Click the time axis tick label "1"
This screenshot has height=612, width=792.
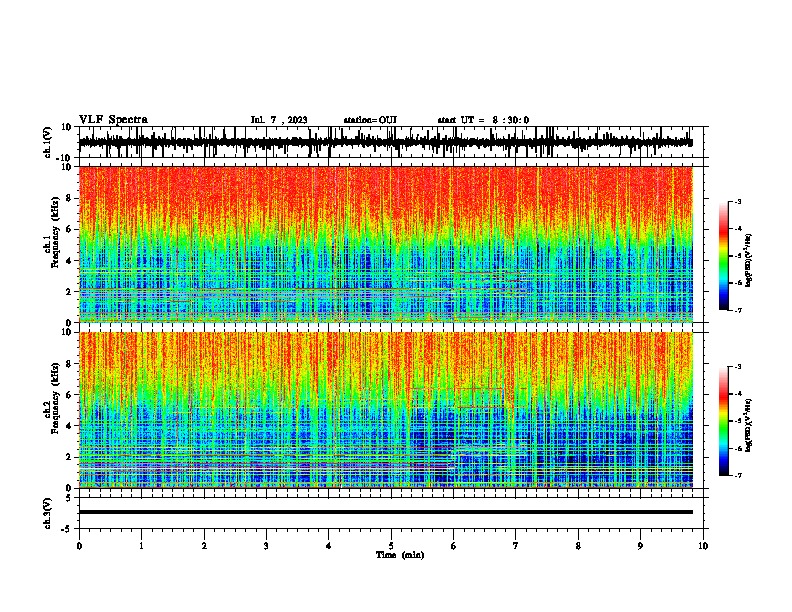point(142,546)
